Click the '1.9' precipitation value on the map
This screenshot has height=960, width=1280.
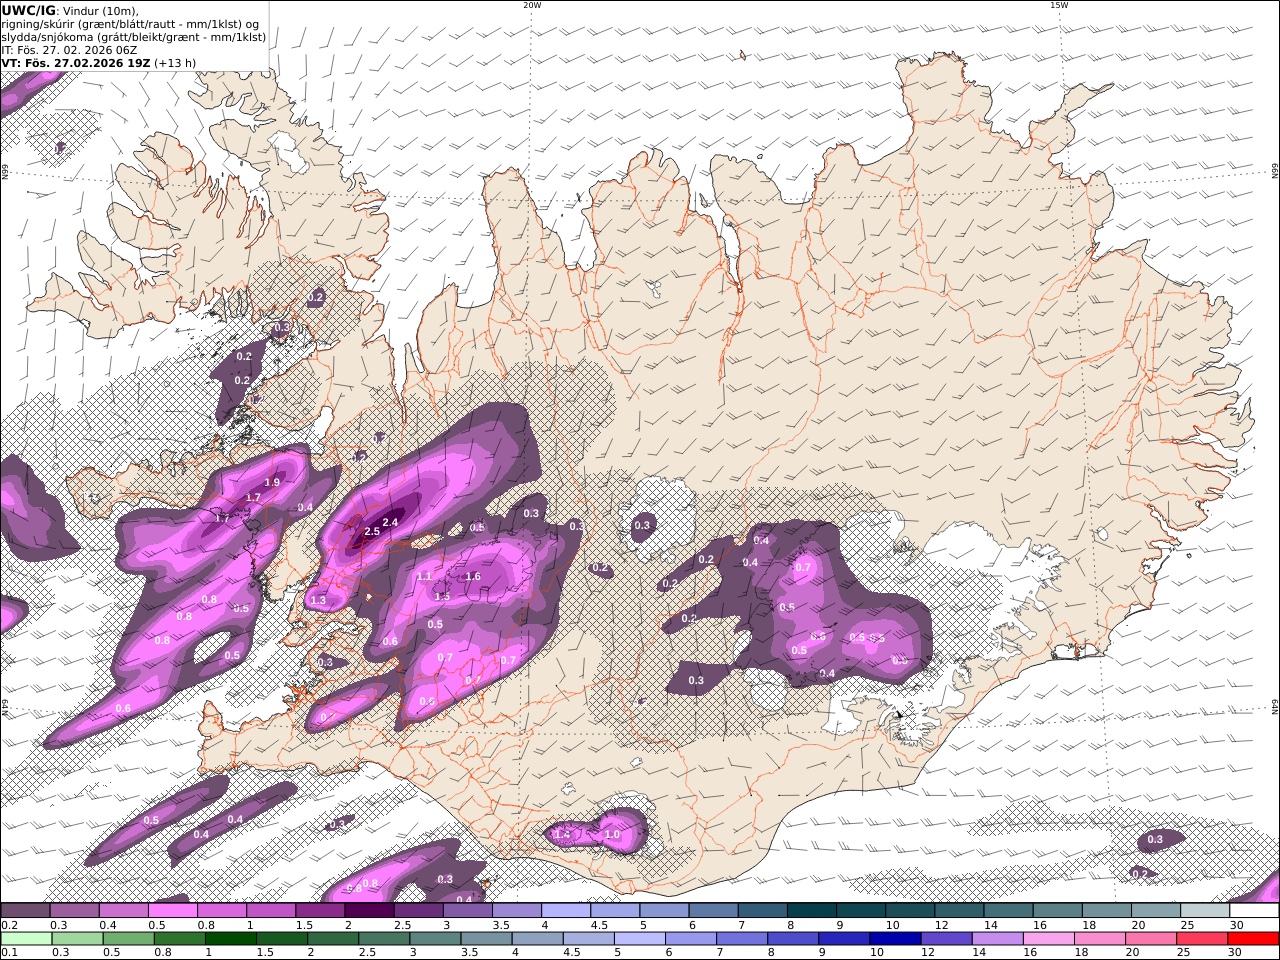[x=272, y=482]
